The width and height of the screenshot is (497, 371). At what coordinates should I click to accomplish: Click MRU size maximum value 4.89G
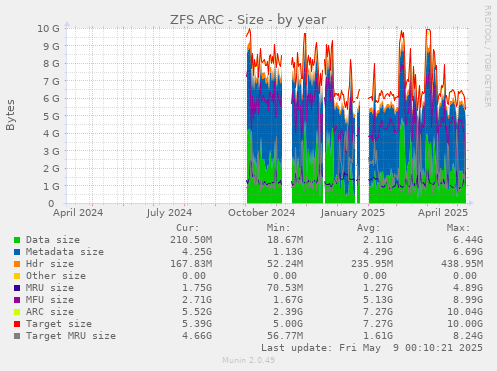coord(468,288)
